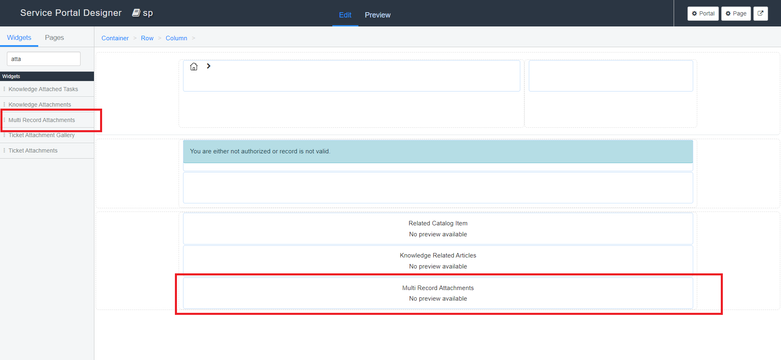Select Ticket Attachments widget
781x360 pixels.
click(x=47, y=150)
